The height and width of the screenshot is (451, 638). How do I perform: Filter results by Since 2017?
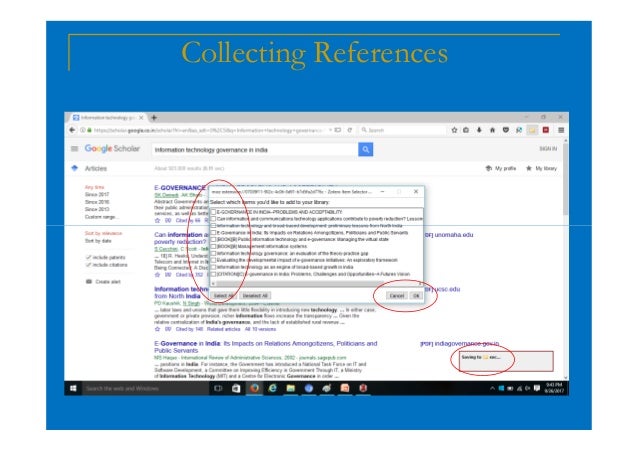(97, 195)
